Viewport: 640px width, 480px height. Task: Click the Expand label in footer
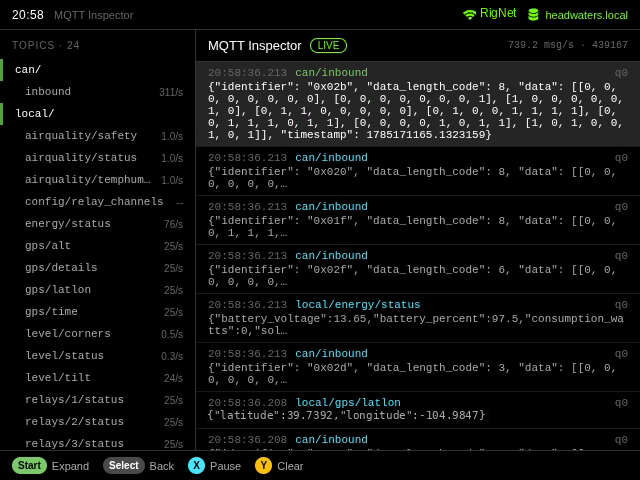[70, 466]
